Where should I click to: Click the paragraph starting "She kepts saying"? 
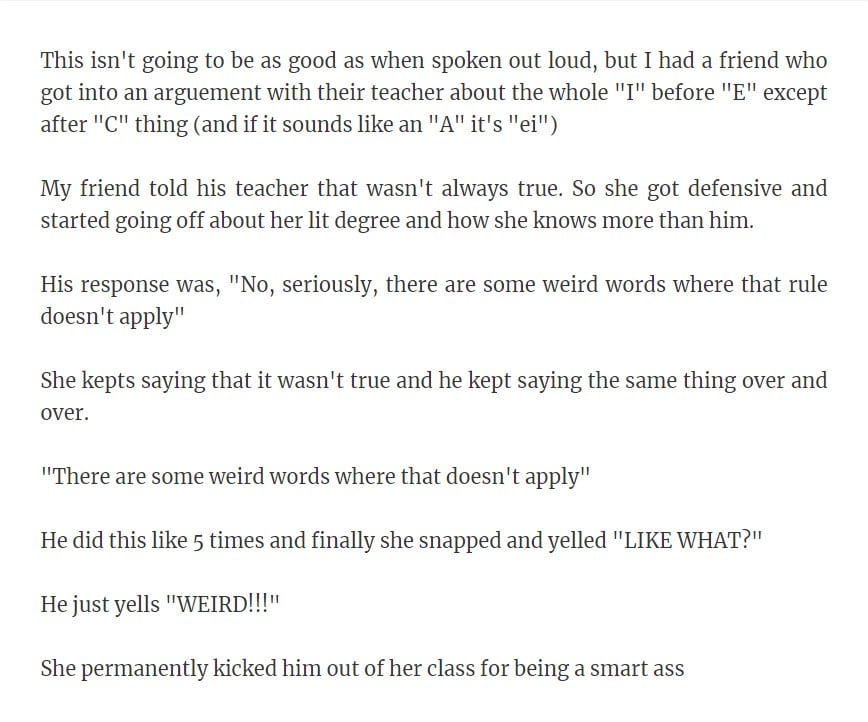tap(433, 396)
